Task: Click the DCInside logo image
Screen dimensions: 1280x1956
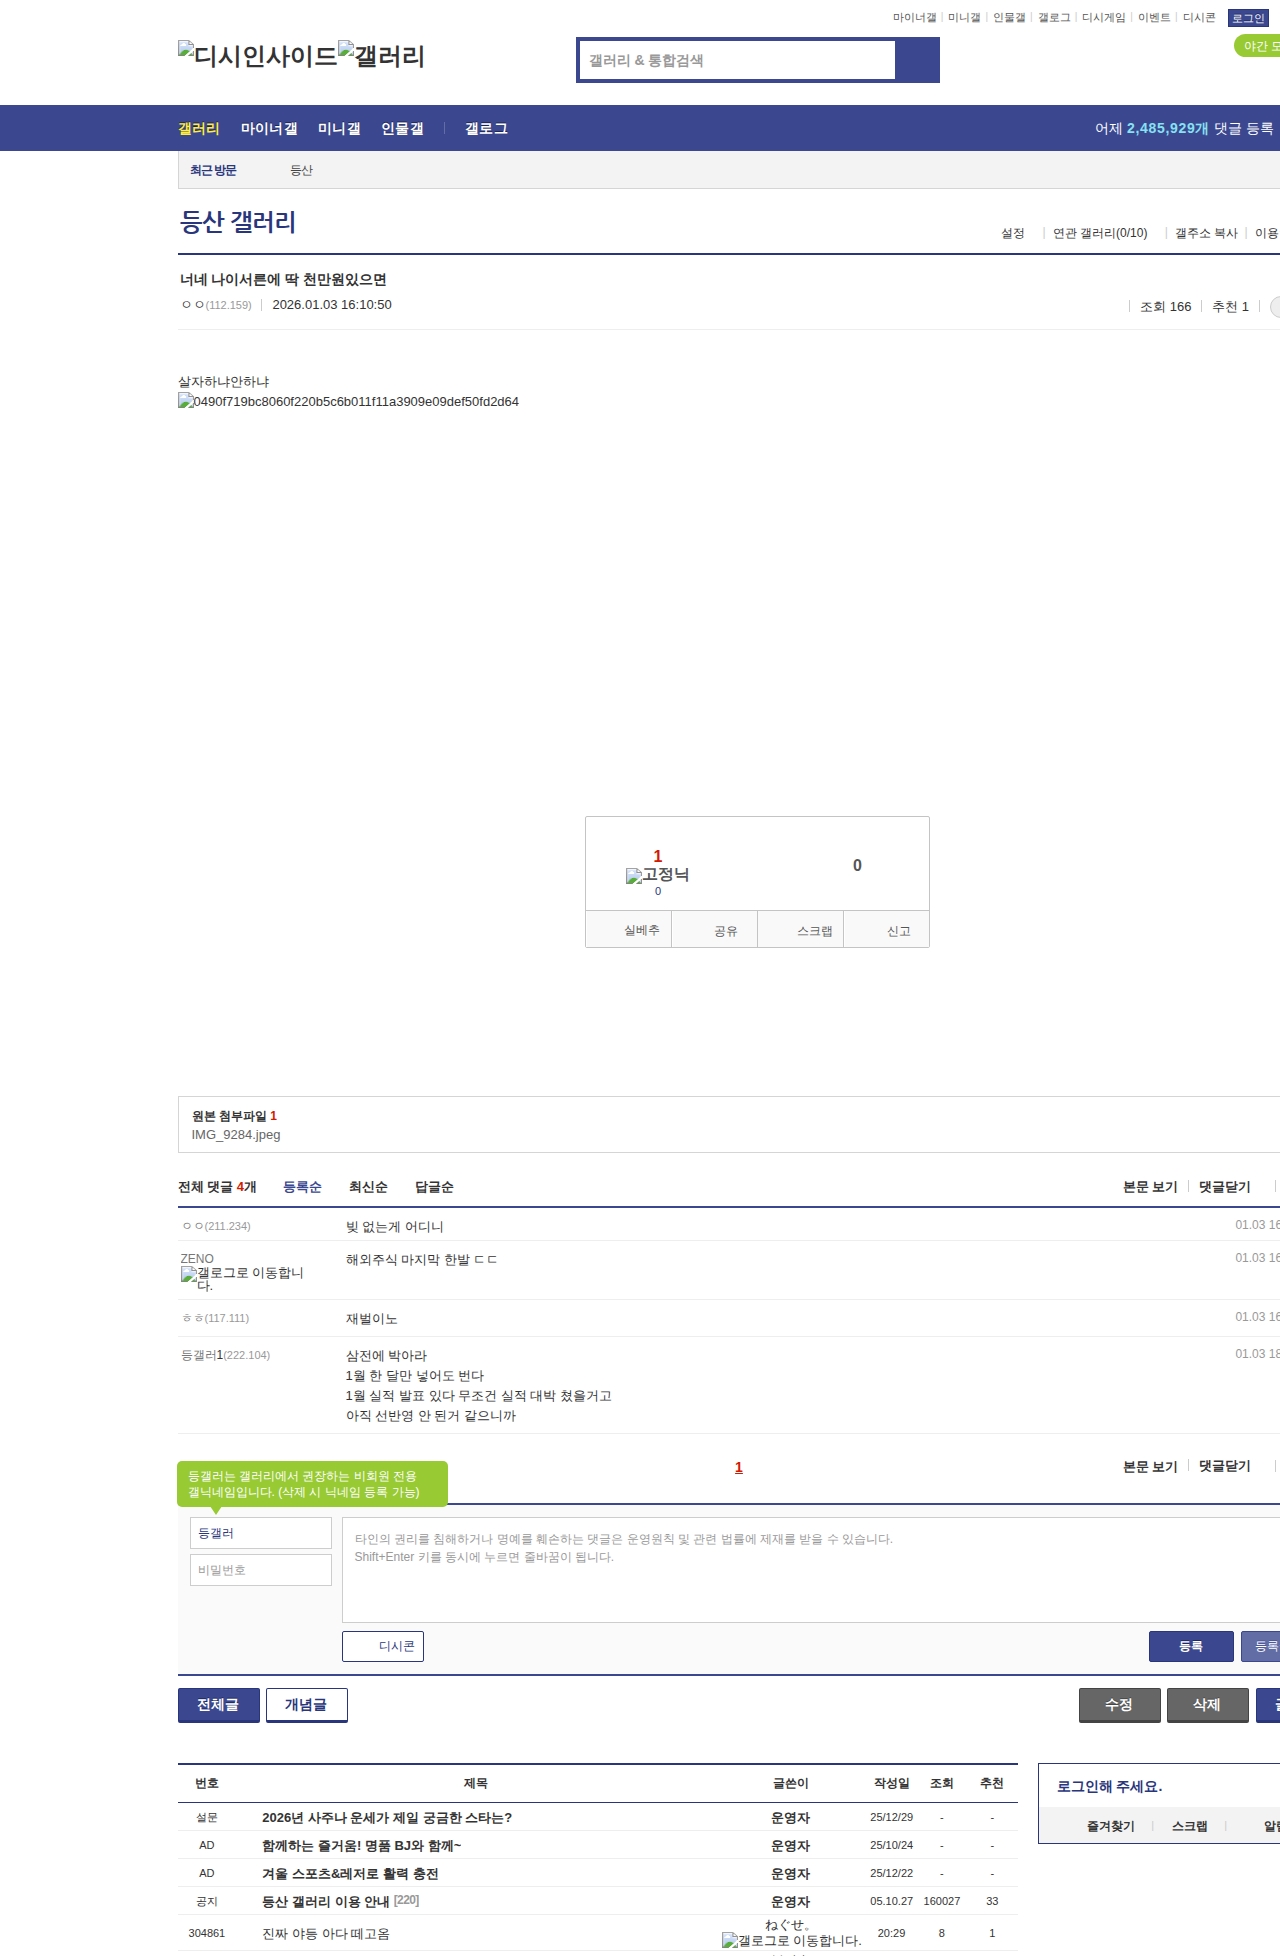Action: point(257,55)
